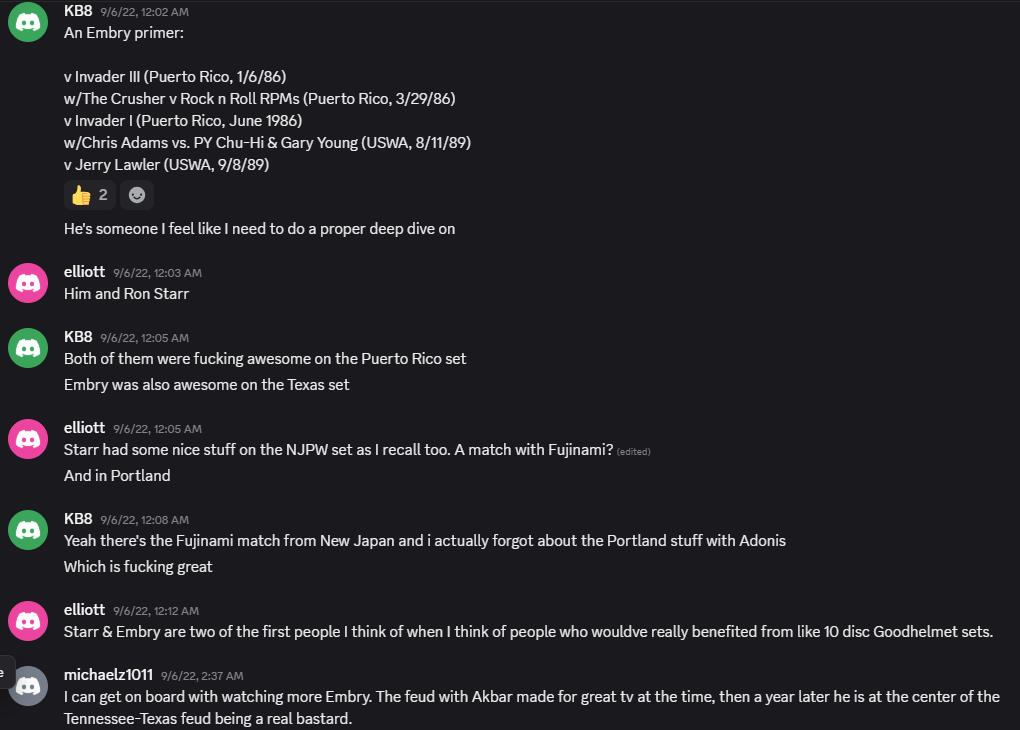1020x730 pixels.
Task: Open elliott's pink avatar on 12:05 AM message
Action: [28, 438]
